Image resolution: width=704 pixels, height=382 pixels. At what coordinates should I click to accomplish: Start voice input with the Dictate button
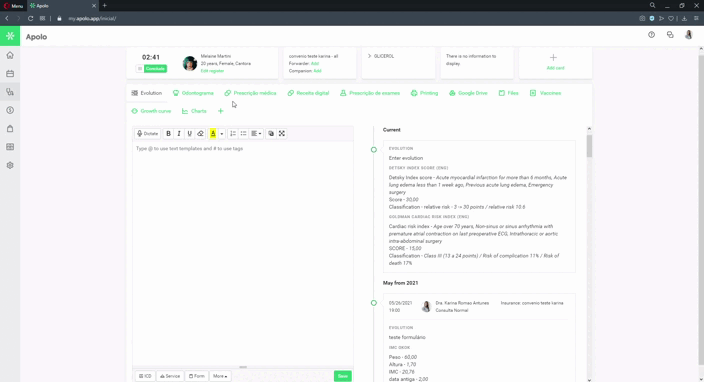(147, 133)
